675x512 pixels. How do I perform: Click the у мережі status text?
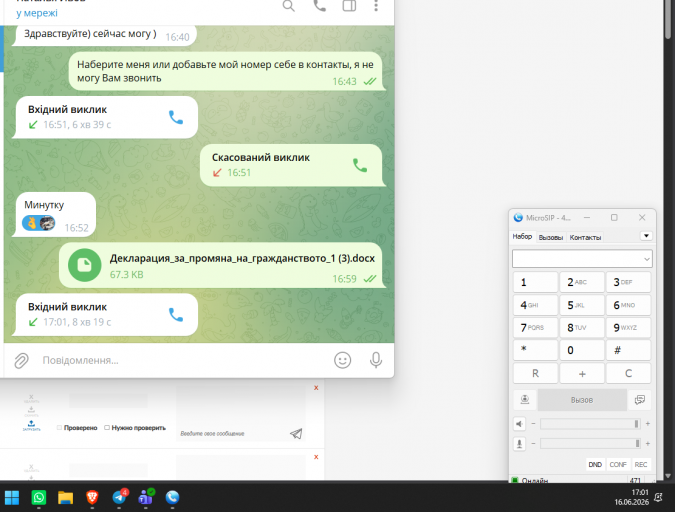pos(37,13)
